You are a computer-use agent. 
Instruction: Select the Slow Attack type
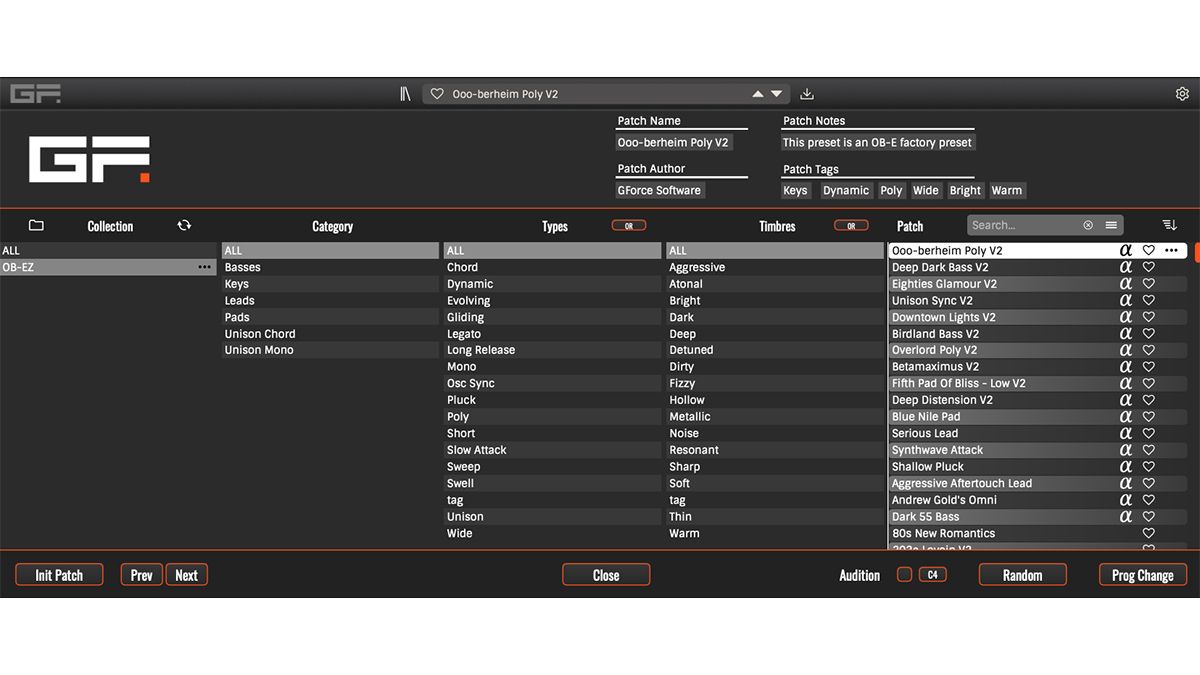tap(552, 450)
